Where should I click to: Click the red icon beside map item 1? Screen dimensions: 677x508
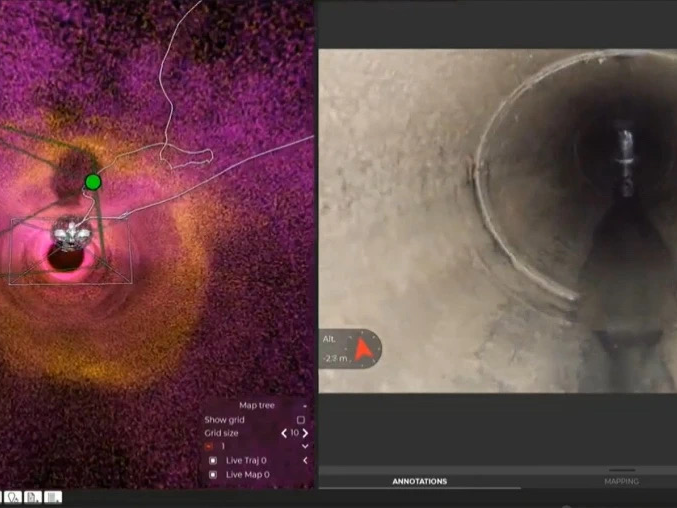coord(210,446)
